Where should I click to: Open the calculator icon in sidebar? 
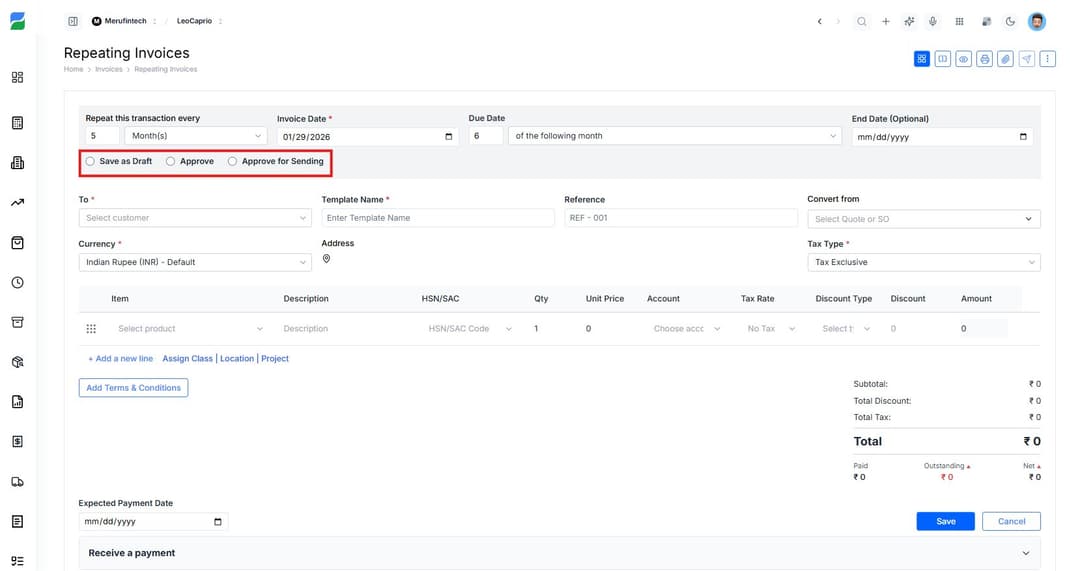[x=18, y=123]
